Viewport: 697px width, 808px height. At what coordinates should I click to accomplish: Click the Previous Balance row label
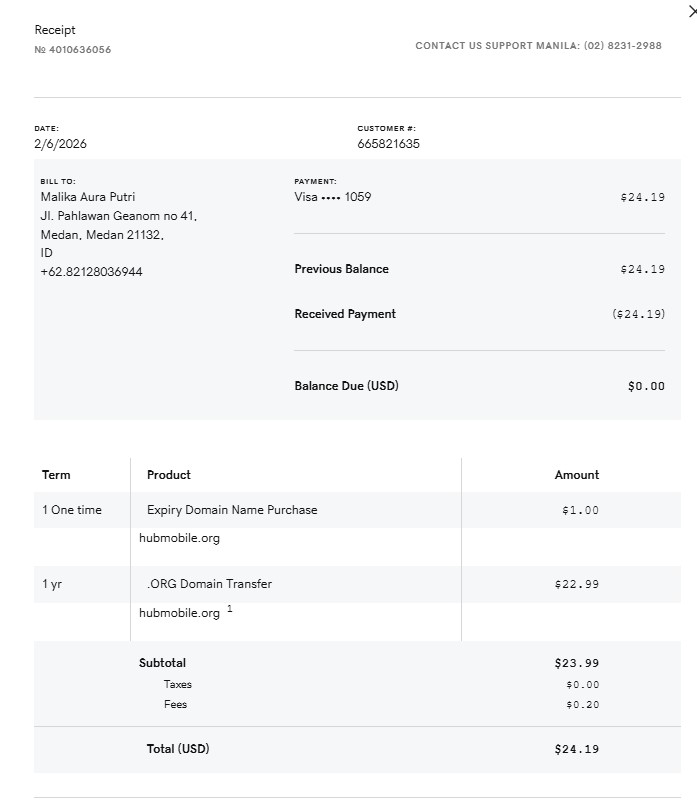coord(341,269)
